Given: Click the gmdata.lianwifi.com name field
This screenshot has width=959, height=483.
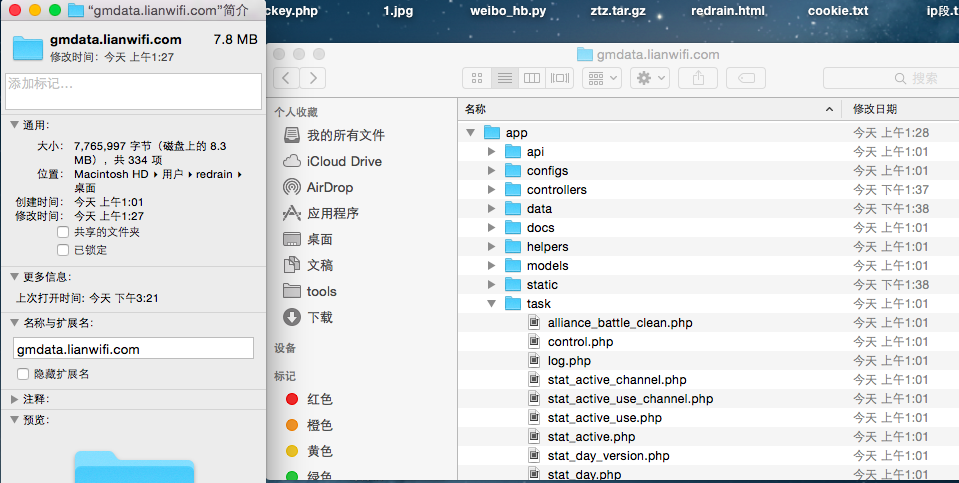Looking at the screenshot, I should (x=133, y=348).
